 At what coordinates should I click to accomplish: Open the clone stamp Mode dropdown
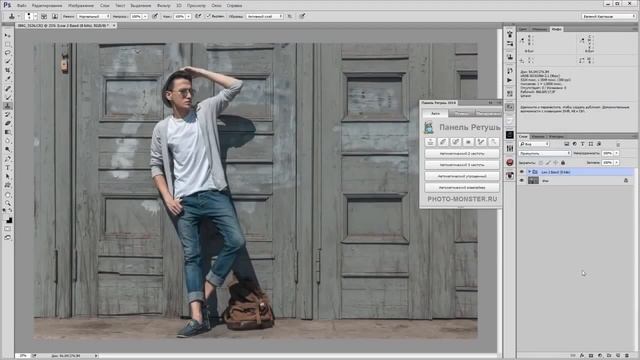click(93, 16)
